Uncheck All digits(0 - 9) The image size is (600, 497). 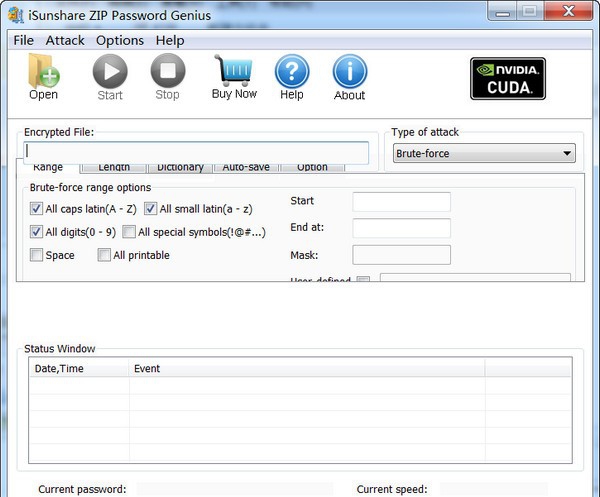point(36,232)
